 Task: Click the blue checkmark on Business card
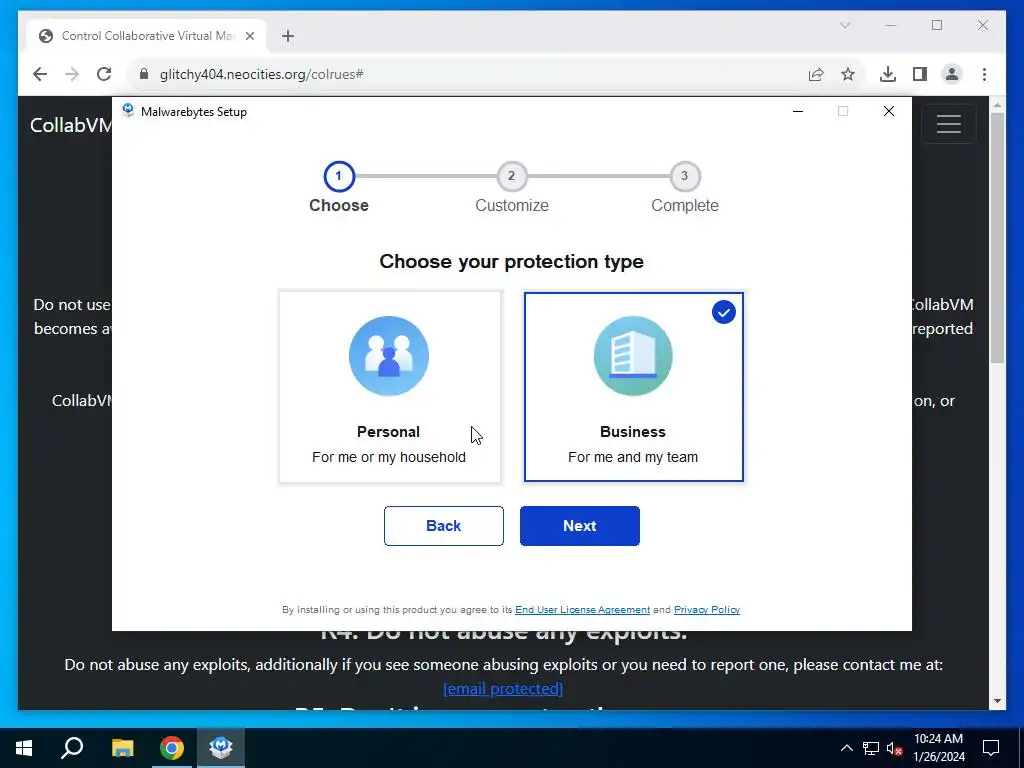pos(724,312)
